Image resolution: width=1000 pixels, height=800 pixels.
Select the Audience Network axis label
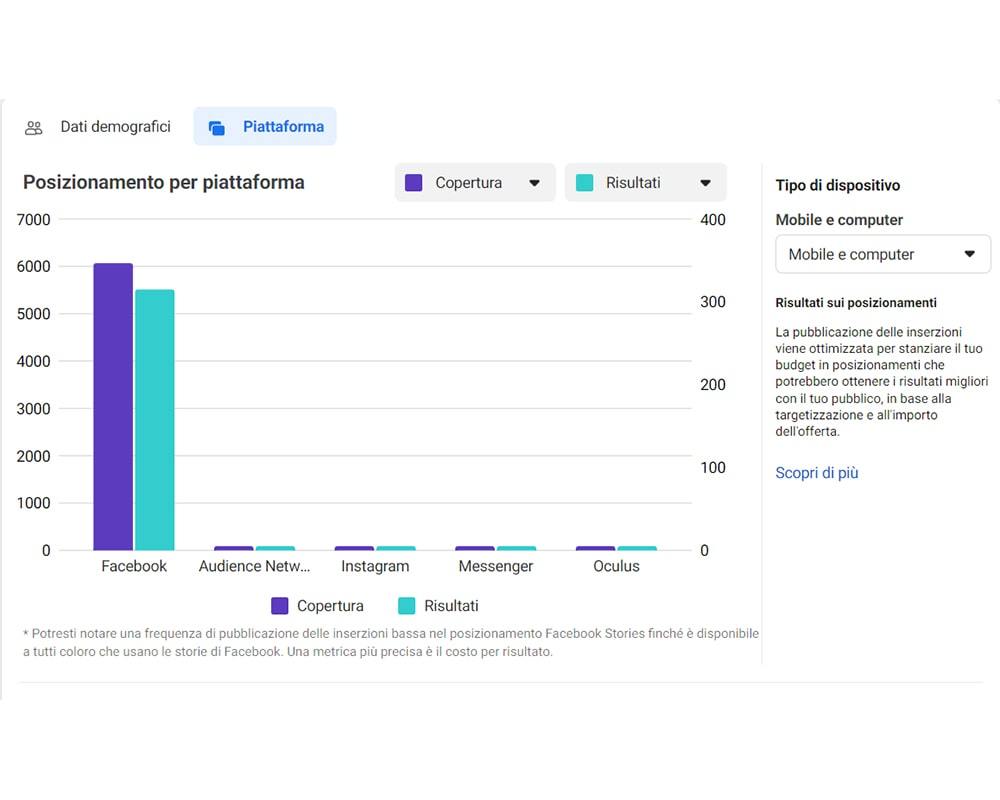(x=254, y=566)
